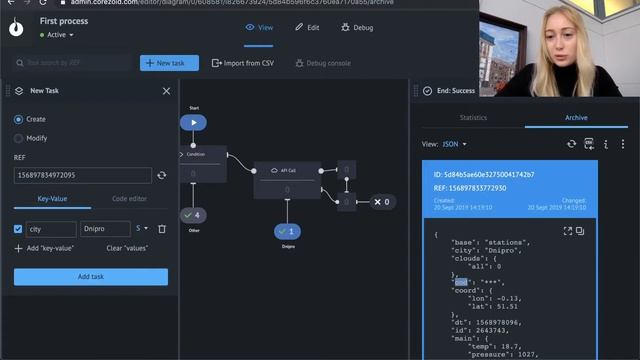640x360 pixels.
Task: Open the Archive tab
Action: (x=576, y=118)
